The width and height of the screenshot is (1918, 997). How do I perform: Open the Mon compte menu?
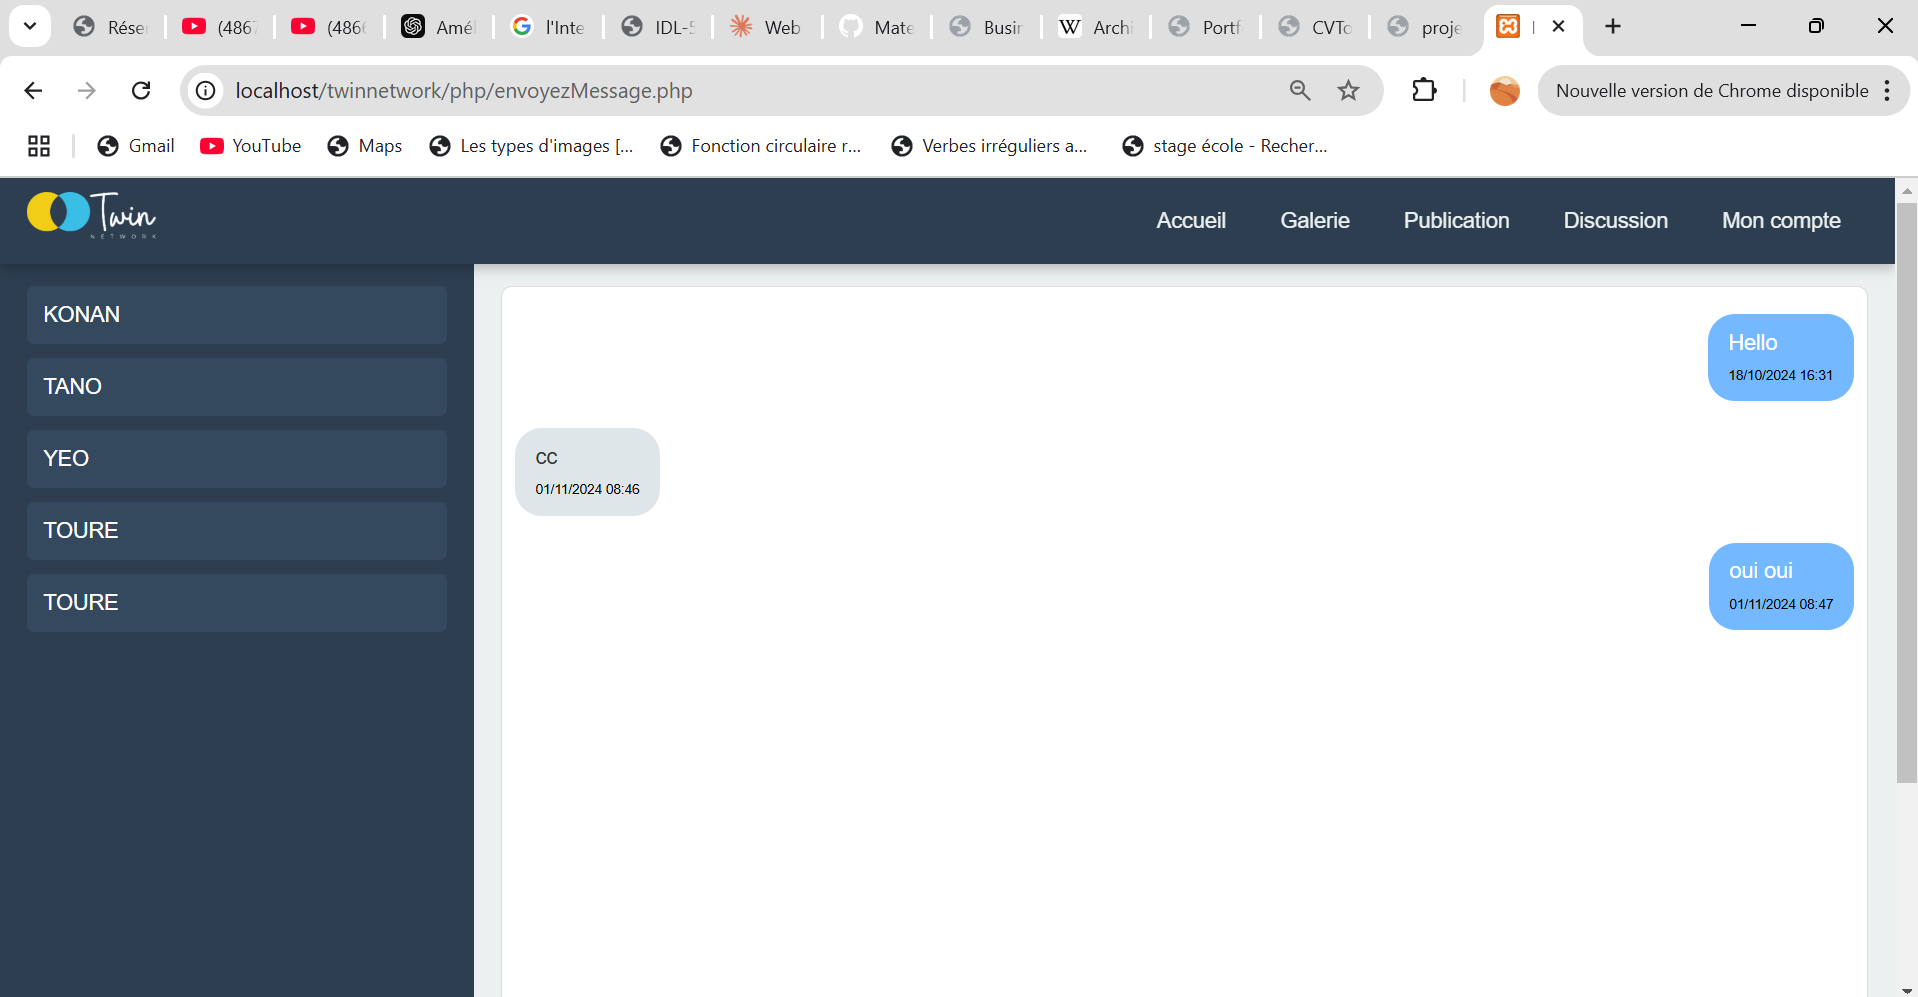(1781, 220)
